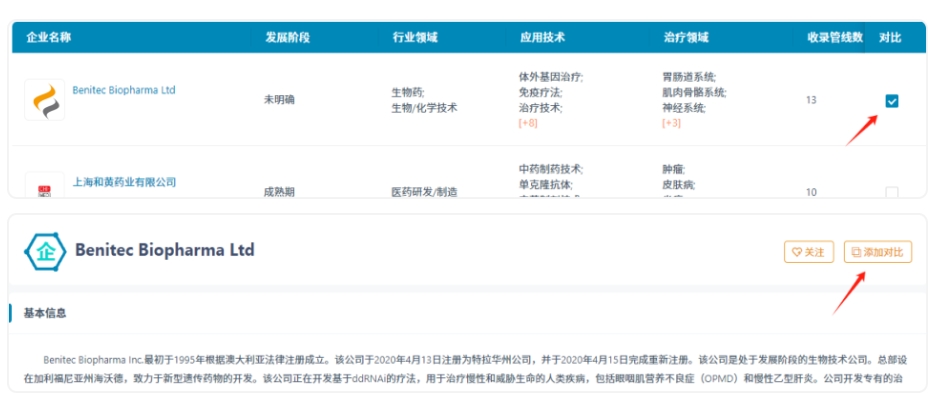Click the 单克隆抗体 technology text
The image size is (939, 400).
click(546, 185)
